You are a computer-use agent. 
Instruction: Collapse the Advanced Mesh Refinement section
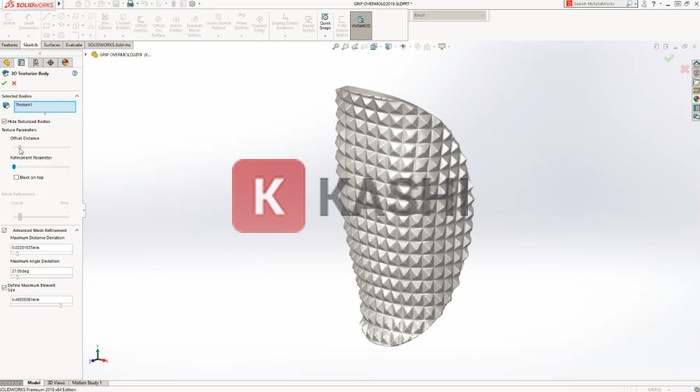pyautogui.click(x=77, y=230)
